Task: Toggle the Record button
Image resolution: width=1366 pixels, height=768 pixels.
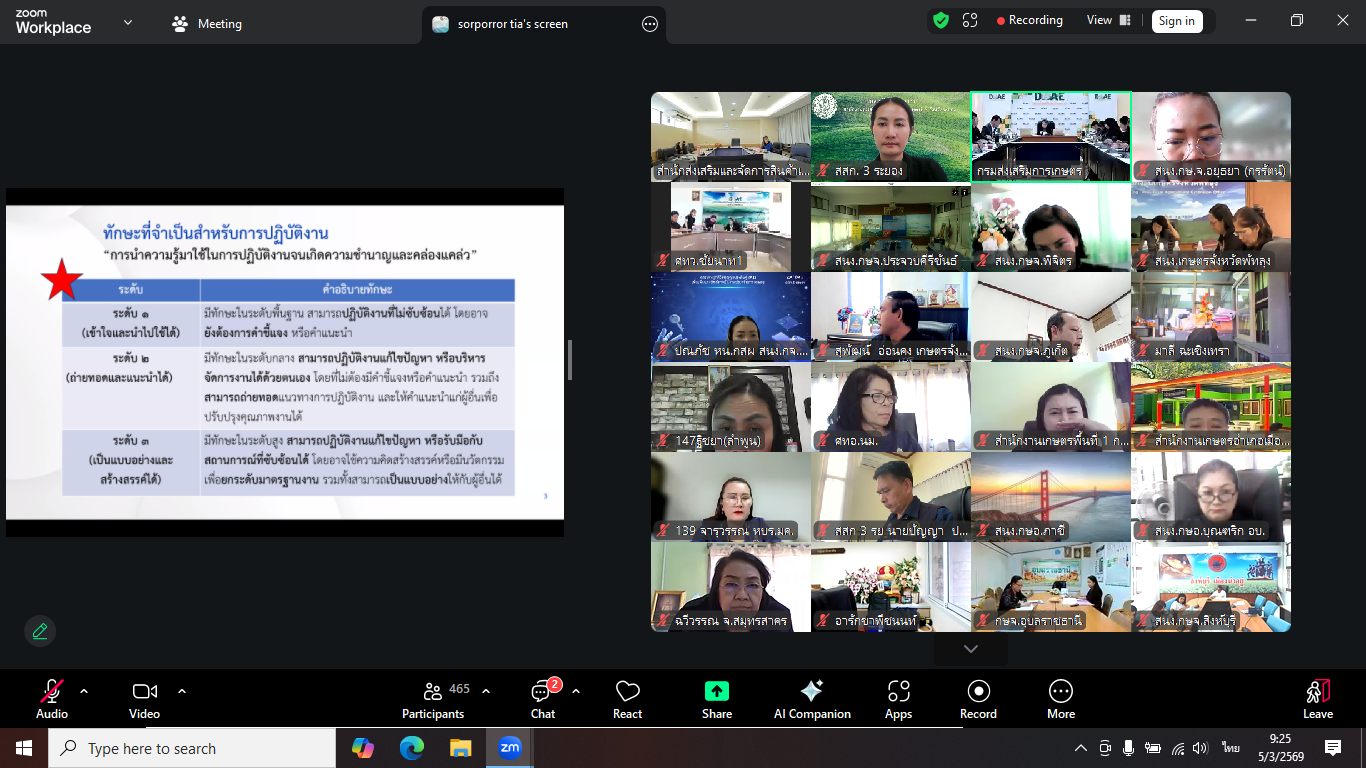Action: tap(978, 699)
